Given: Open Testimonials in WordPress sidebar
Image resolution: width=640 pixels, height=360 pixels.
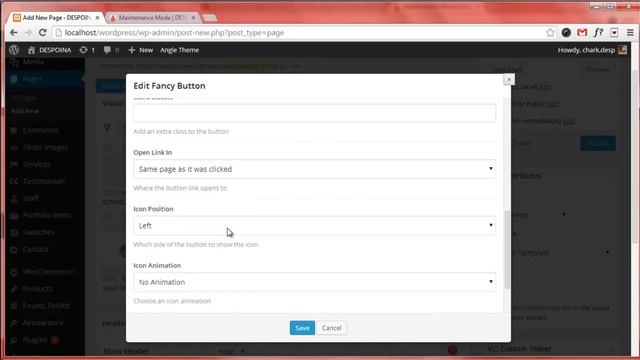Looking at the screenshot, I should tap(43, 181).
